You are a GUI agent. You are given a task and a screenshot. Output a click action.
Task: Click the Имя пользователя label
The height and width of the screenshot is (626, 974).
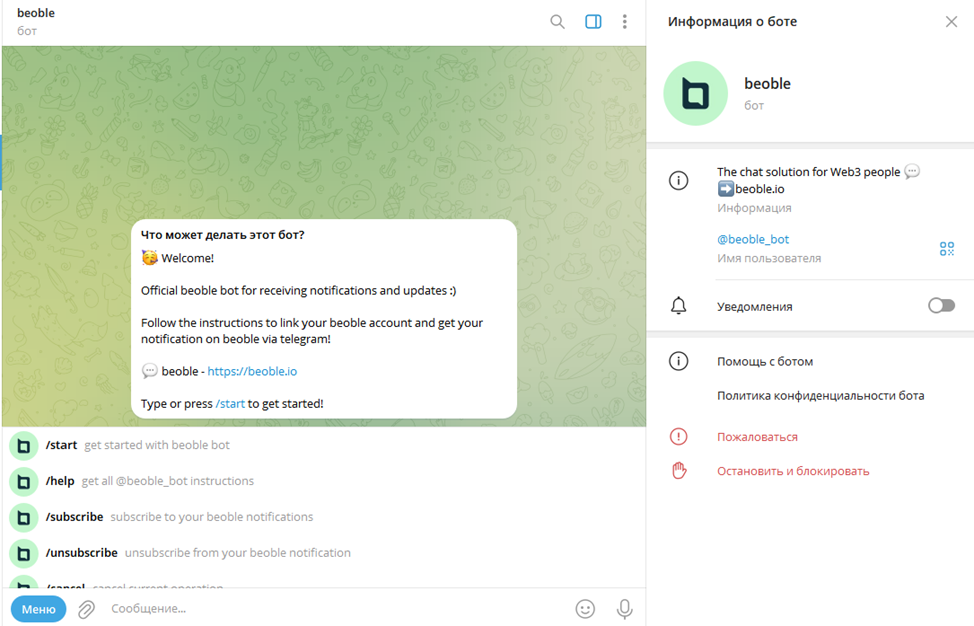click(x=769, y=258)
